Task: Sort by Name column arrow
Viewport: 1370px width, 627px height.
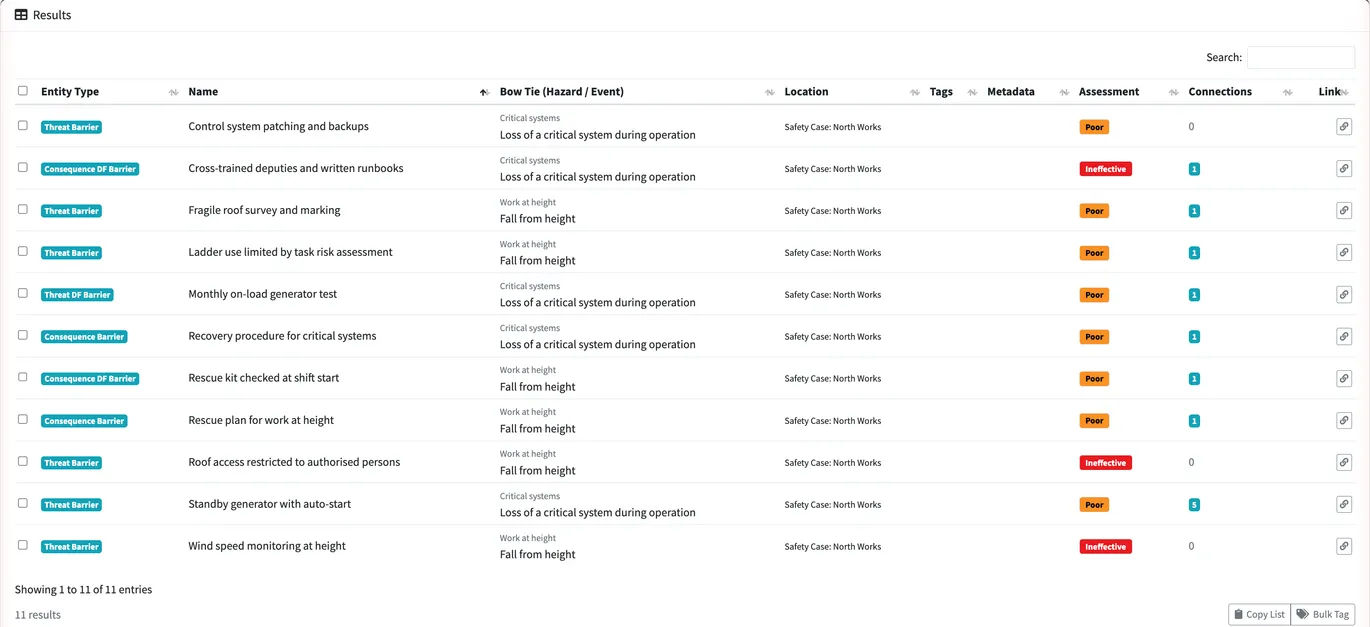Action: click(x=484, y=92)
